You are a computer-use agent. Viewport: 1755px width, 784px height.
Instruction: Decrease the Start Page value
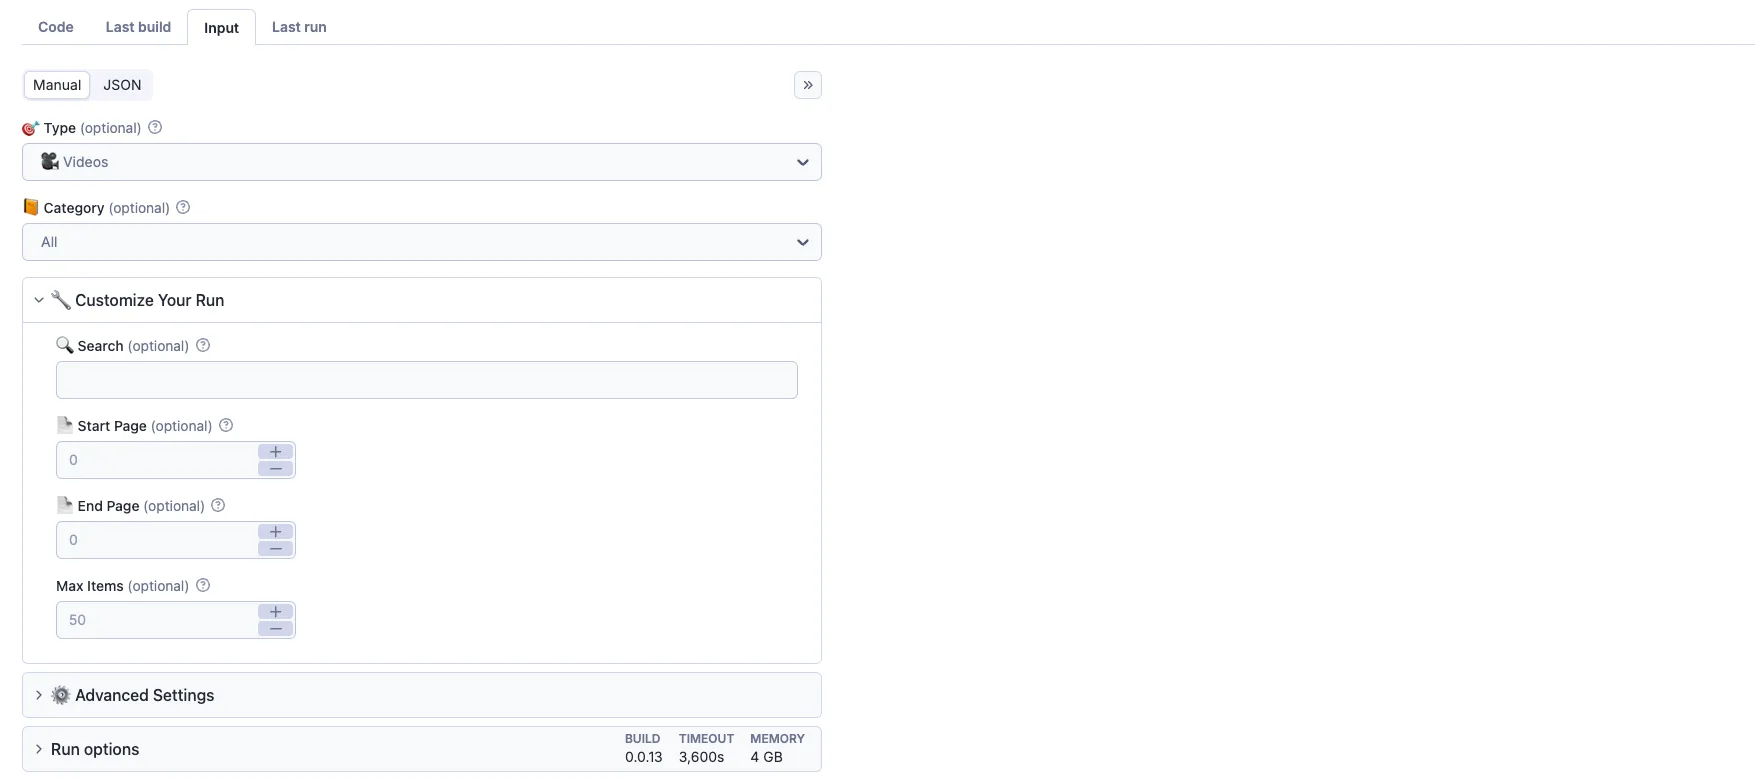(x=276, y=468)
